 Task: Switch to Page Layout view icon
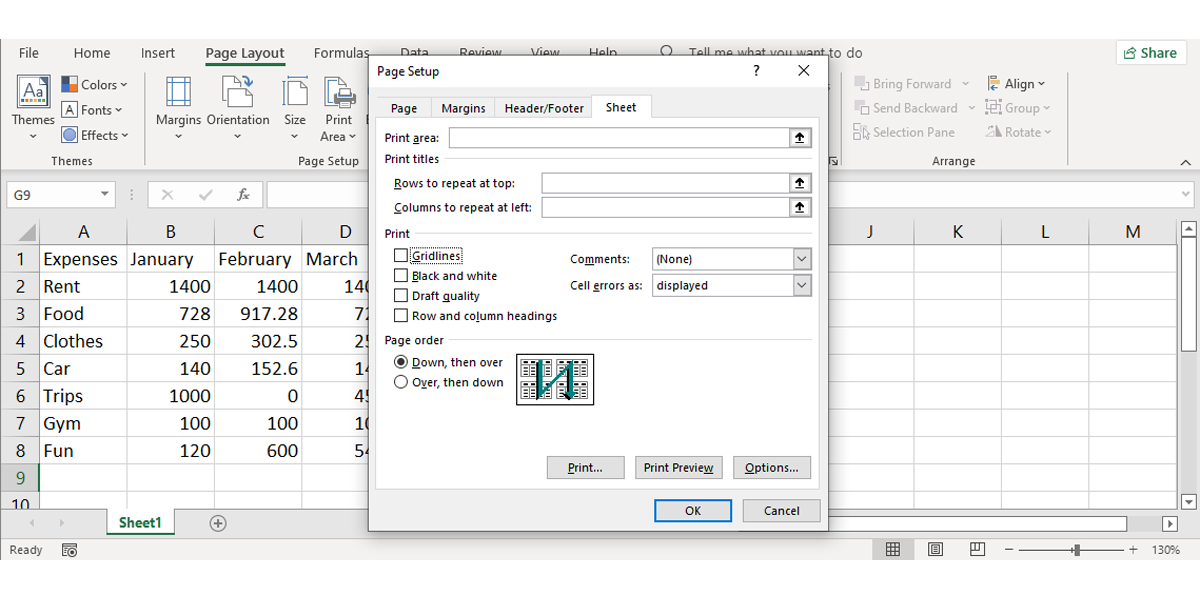click(x=935, y=550)
